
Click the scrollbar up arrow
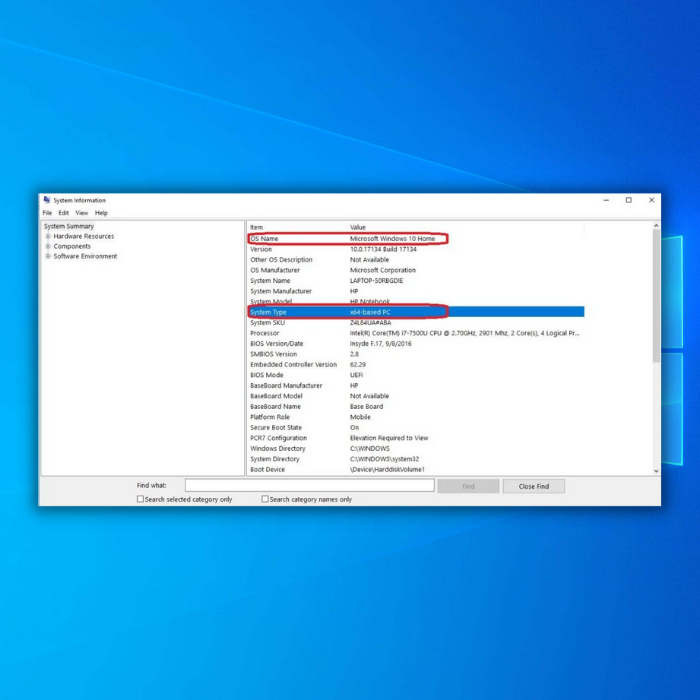[656, 226]
